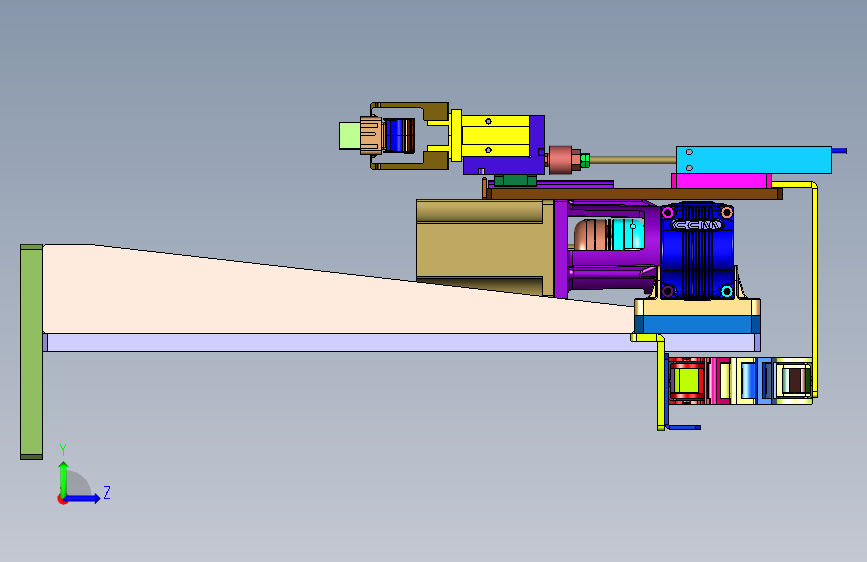Select the light green workpiece in gripper
The width and height of the screenshot is (867, 562).
pyautogui.click(x=349, y=136)
